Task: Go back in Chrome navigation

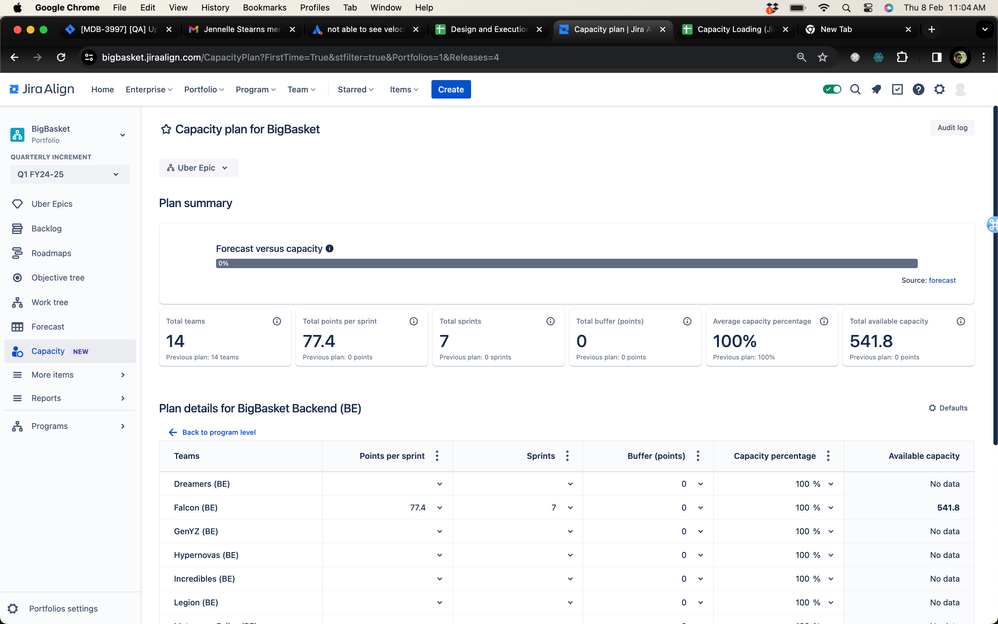Action: pyautogui.click(x=15, y=57)
